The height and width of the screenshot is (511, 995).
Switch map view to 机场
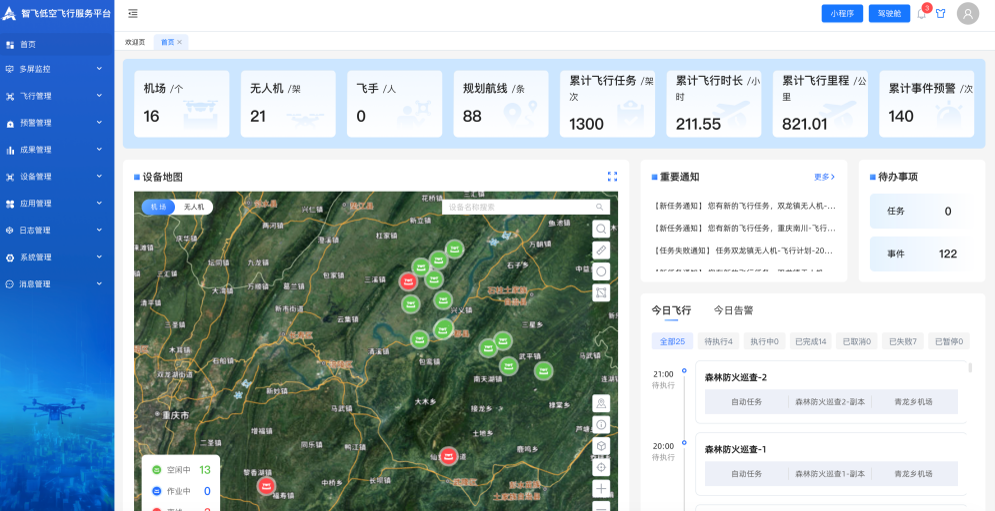pos(158,207)
